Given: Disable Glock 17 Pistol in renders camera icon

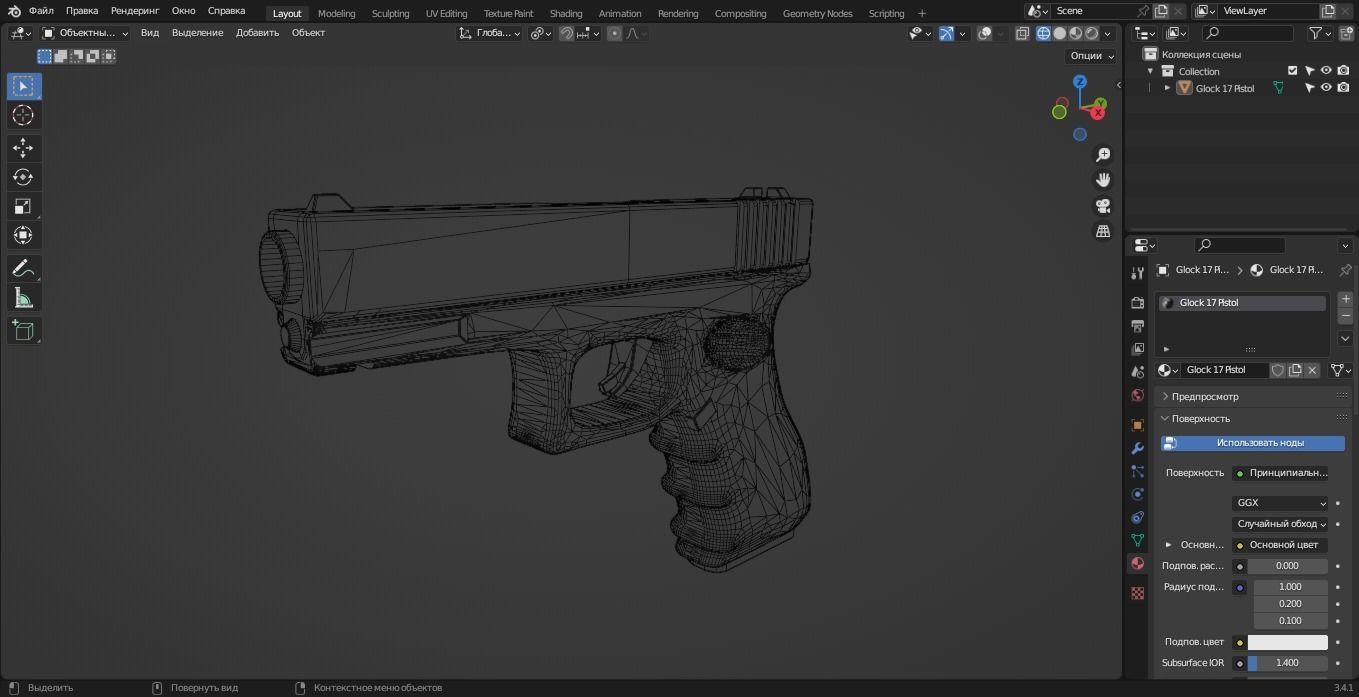Looking at the screenshot, I should [1343, 88].
